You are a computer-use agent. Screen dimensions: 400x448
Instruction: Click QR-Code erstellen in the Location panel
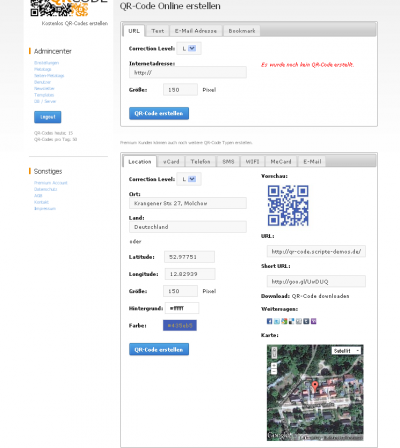[159, 349]
